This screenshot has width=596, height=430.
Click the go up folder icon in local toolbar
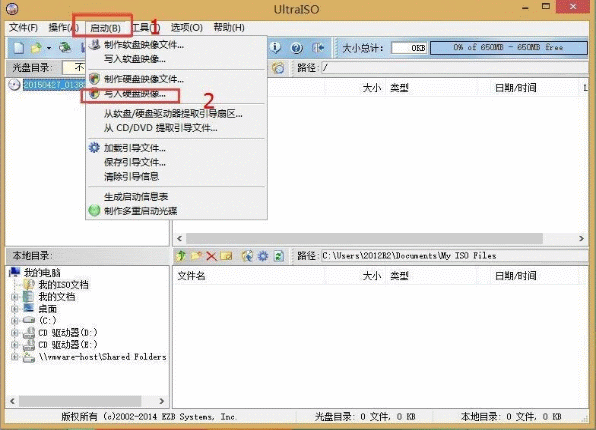click(x=181, y=255)
